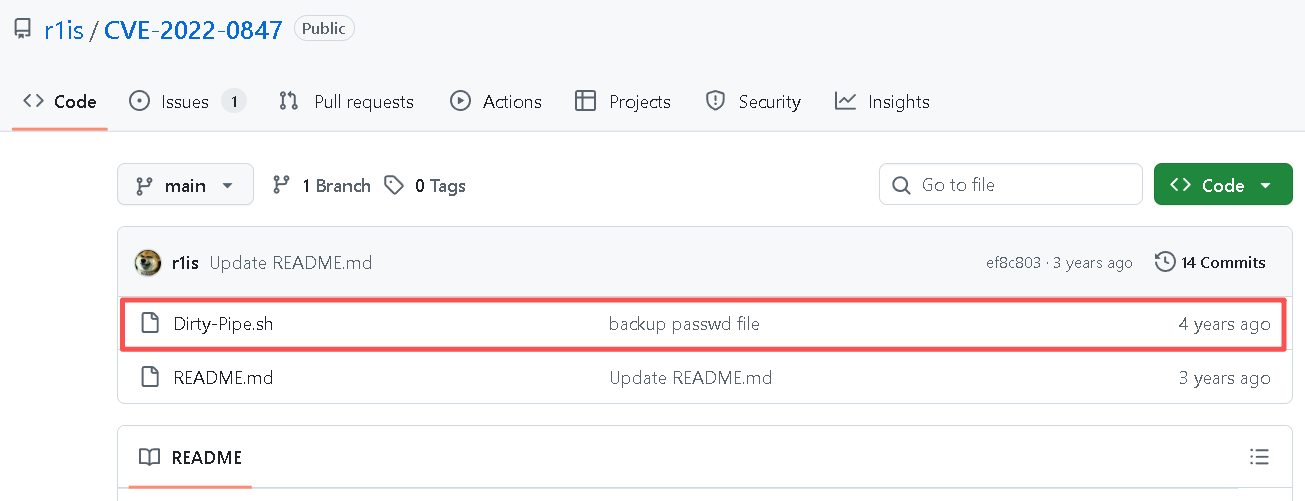Image resolution: width=1305 pixels, height=501 pixels.
Task: Click the README.md file icon
Action: [x=150, y=378]
